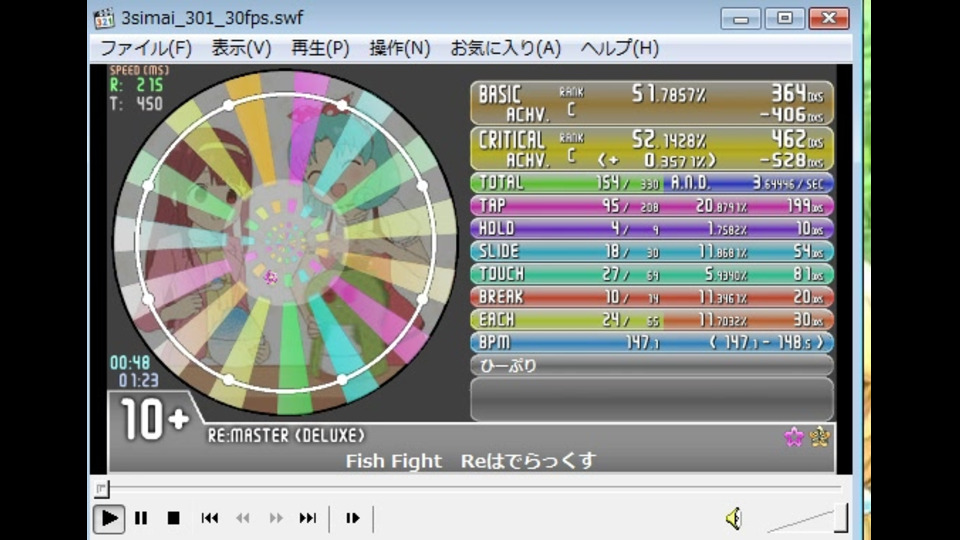
Task: Click the SPEED (MS) label
Action: (x=139, y=70)
